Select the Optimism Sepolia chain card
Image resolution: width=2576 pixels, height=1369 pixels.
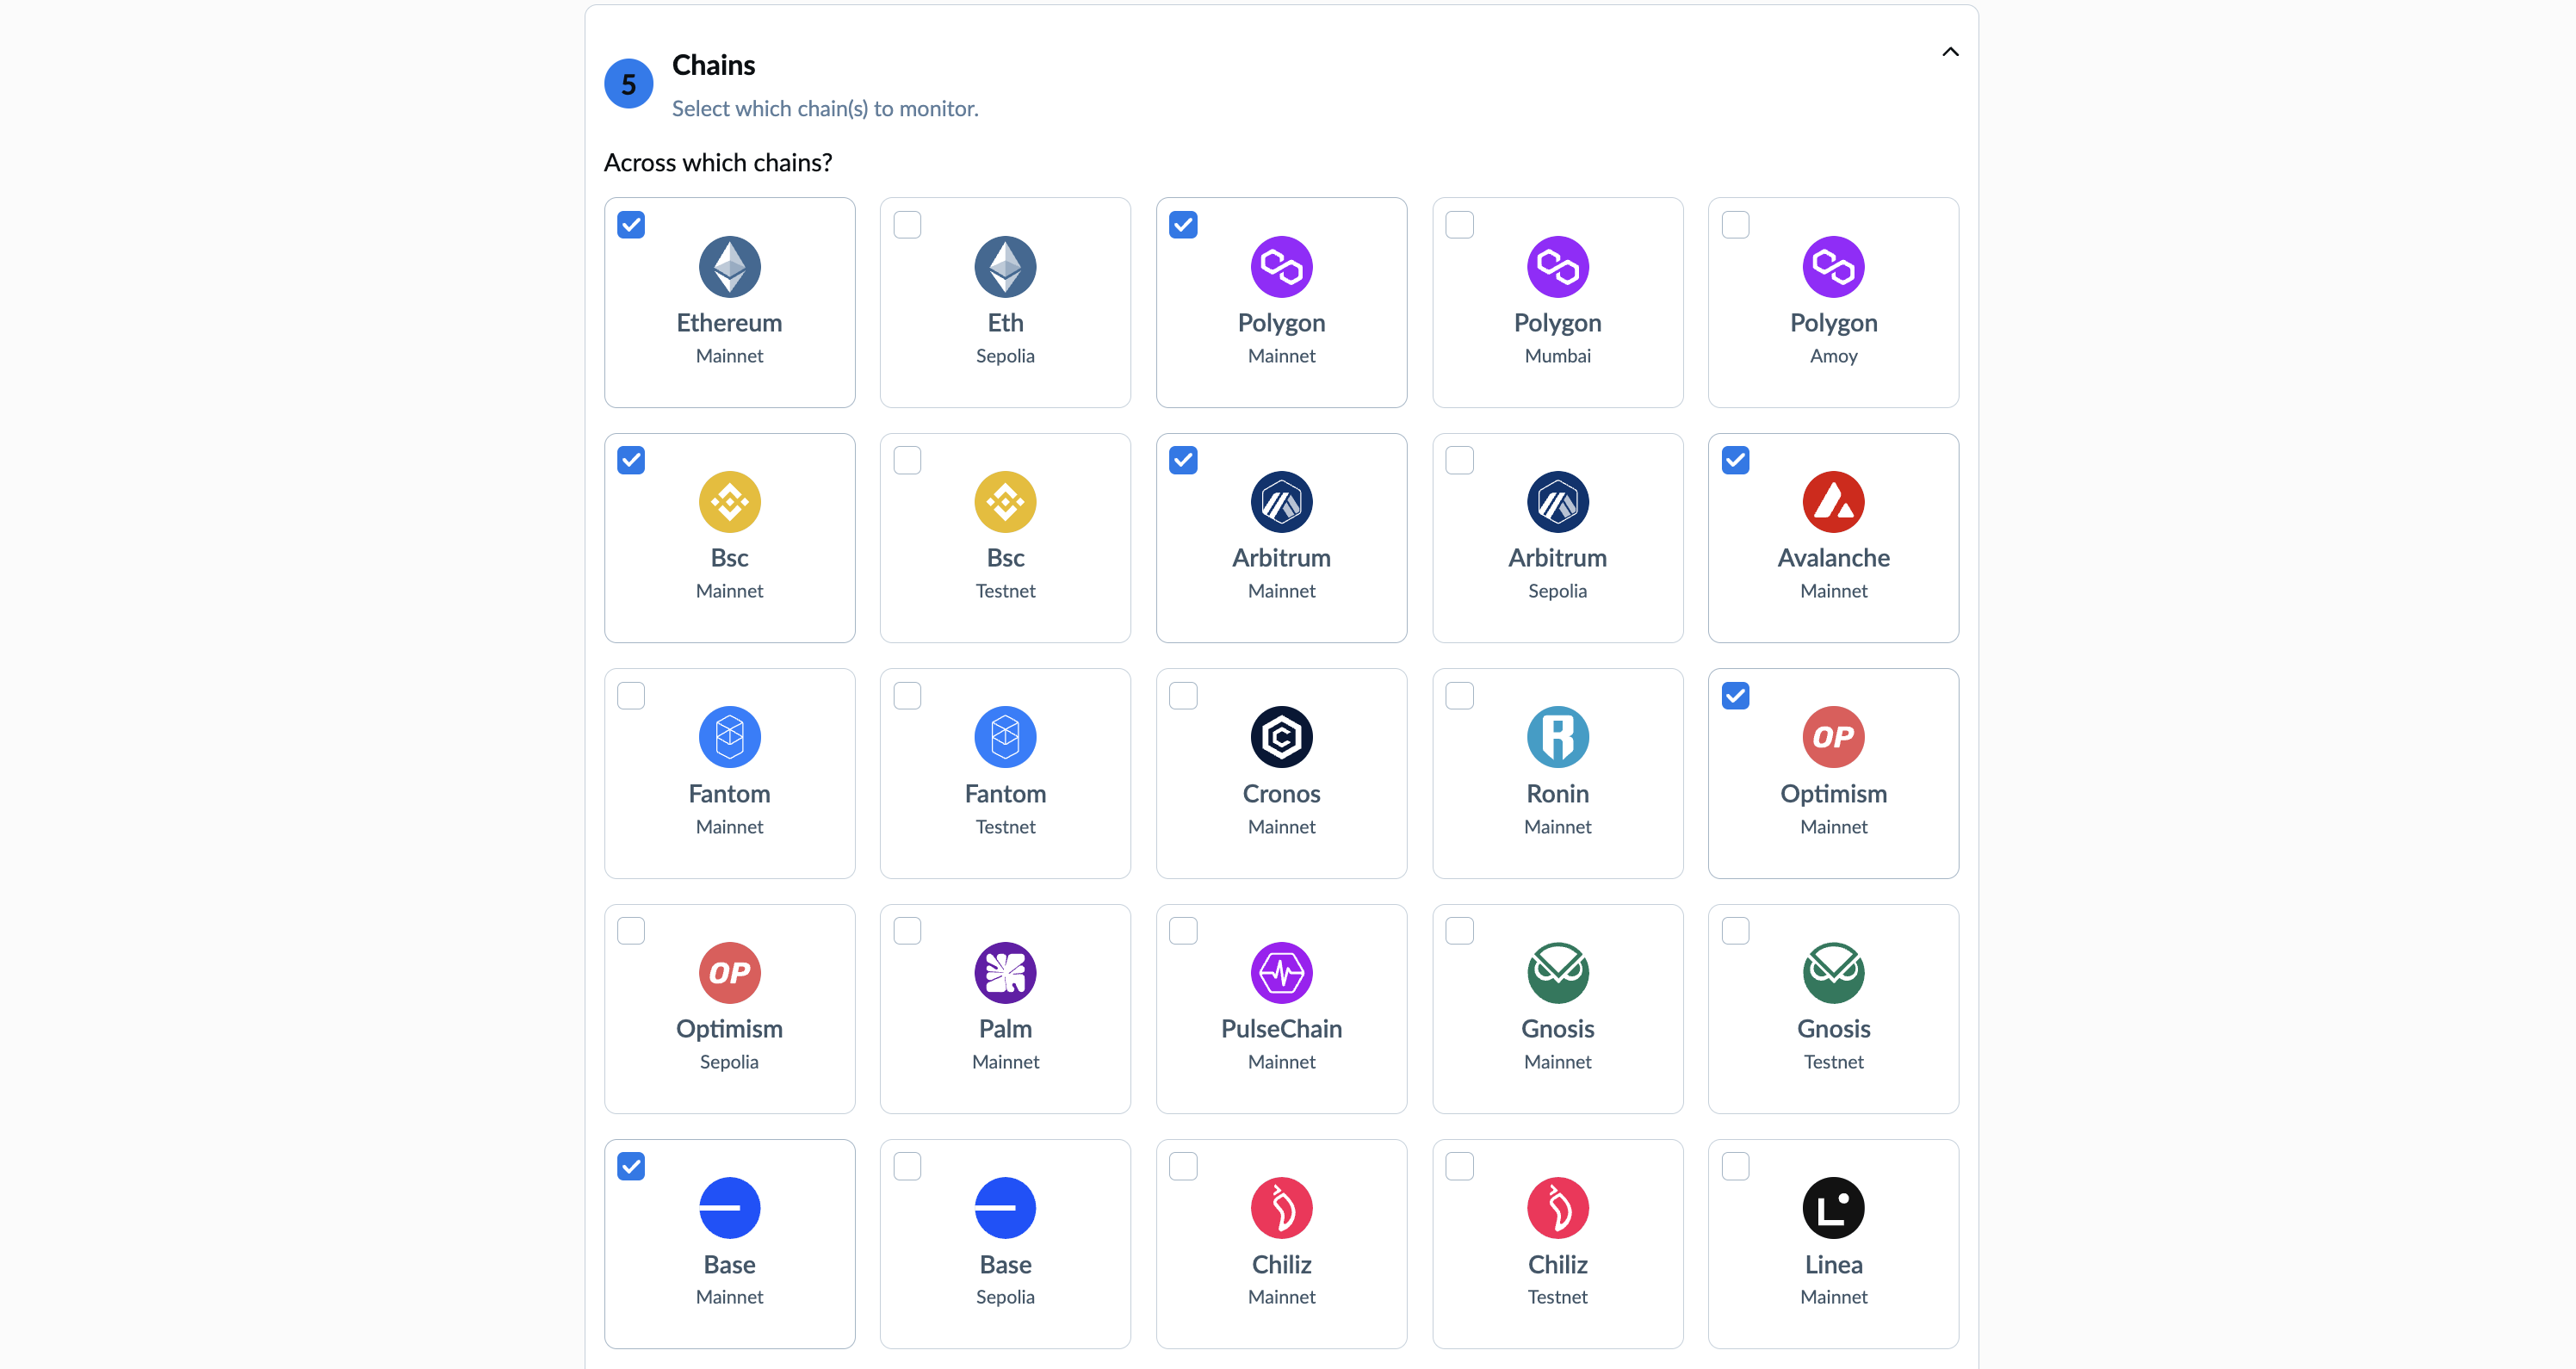click(x=729, y=1008)
